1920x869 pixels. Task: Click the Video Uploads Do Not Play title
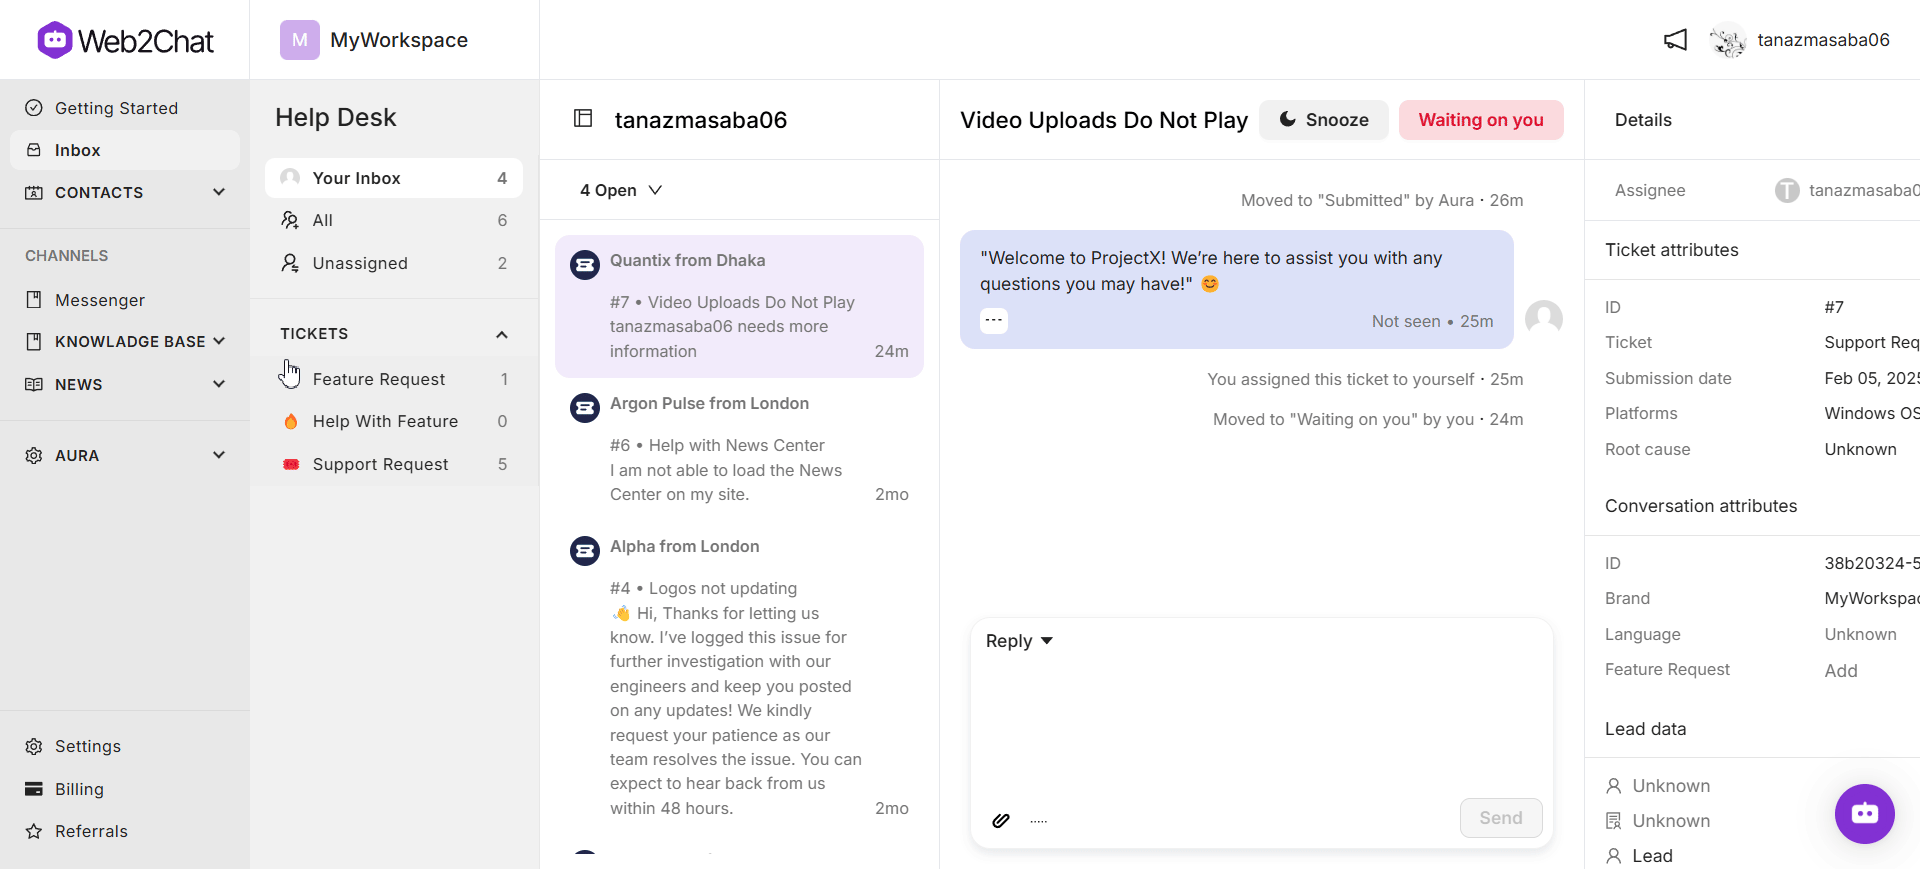pos(1104,120)
